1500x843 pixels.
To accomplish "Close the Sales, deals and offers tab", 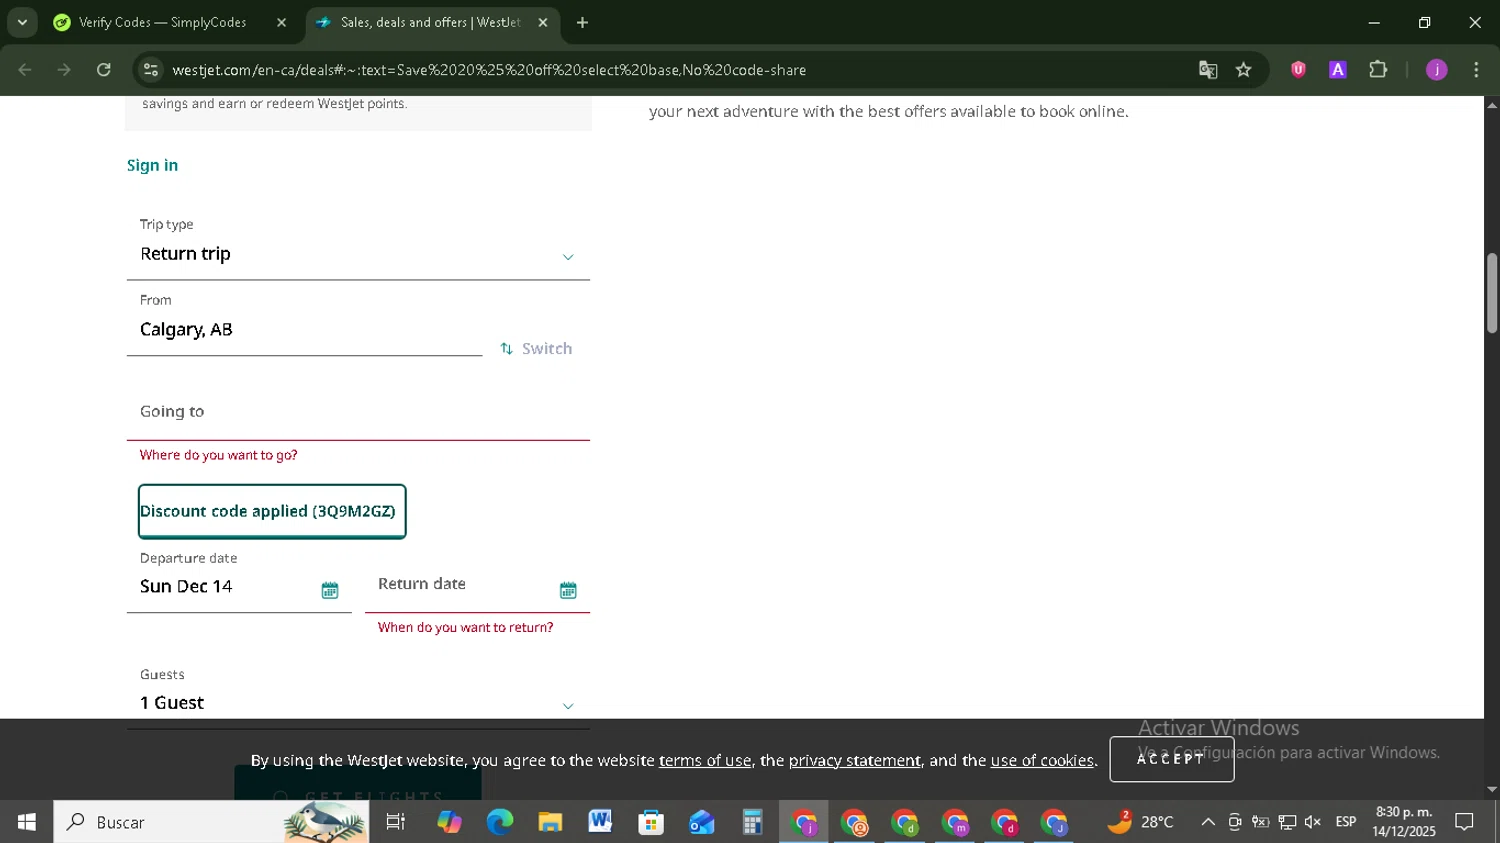I will tap(543, 23).
